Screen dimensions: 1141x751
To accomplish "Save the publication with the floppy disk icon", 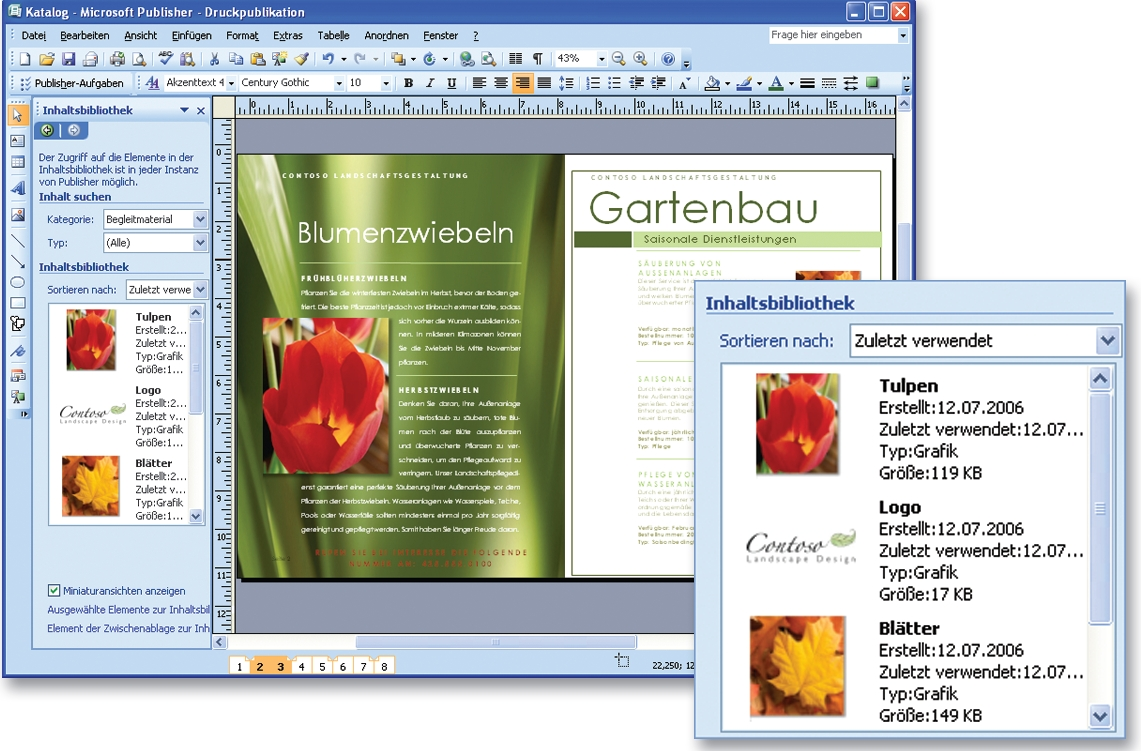I will coord(68,59).
